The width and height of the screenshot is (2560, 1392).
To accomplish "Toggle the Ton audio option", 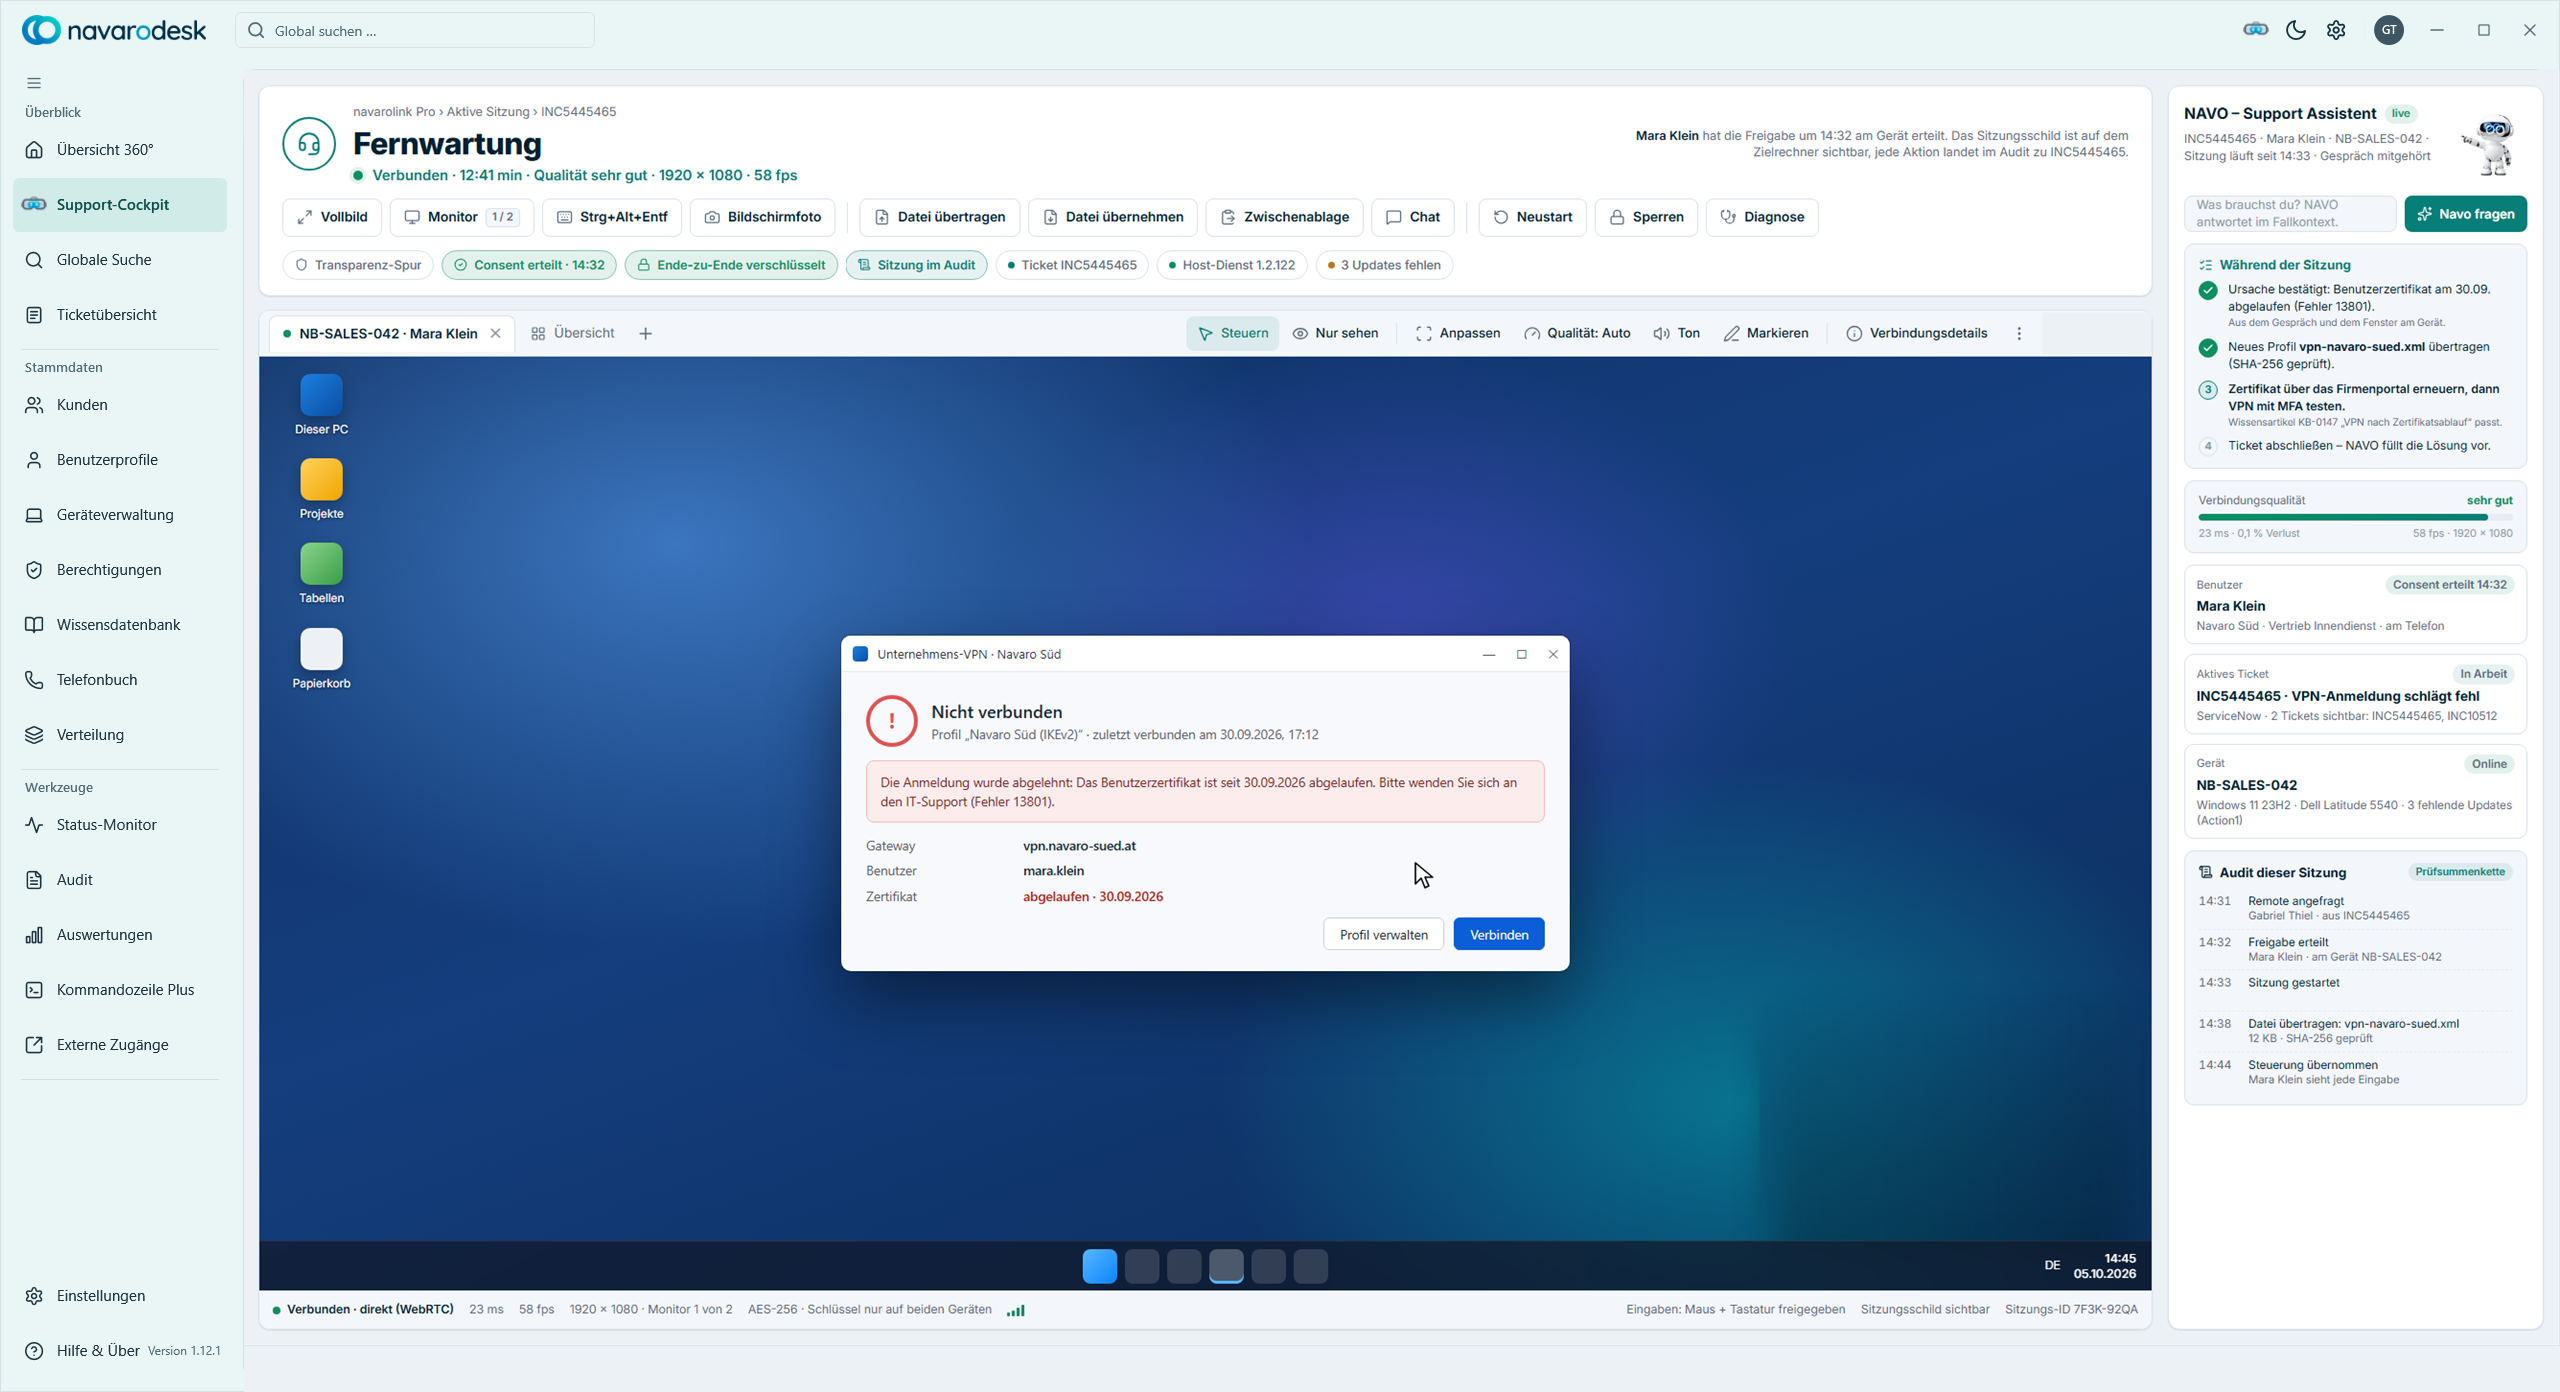I will pos(1676,333).
